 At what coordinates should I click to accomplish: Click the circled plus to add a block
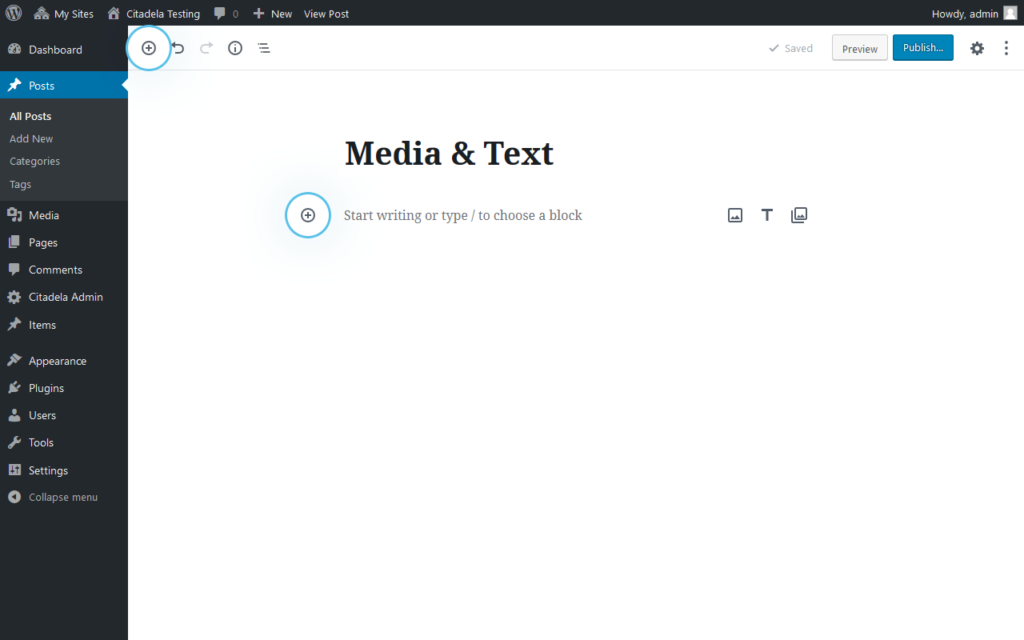307,215
